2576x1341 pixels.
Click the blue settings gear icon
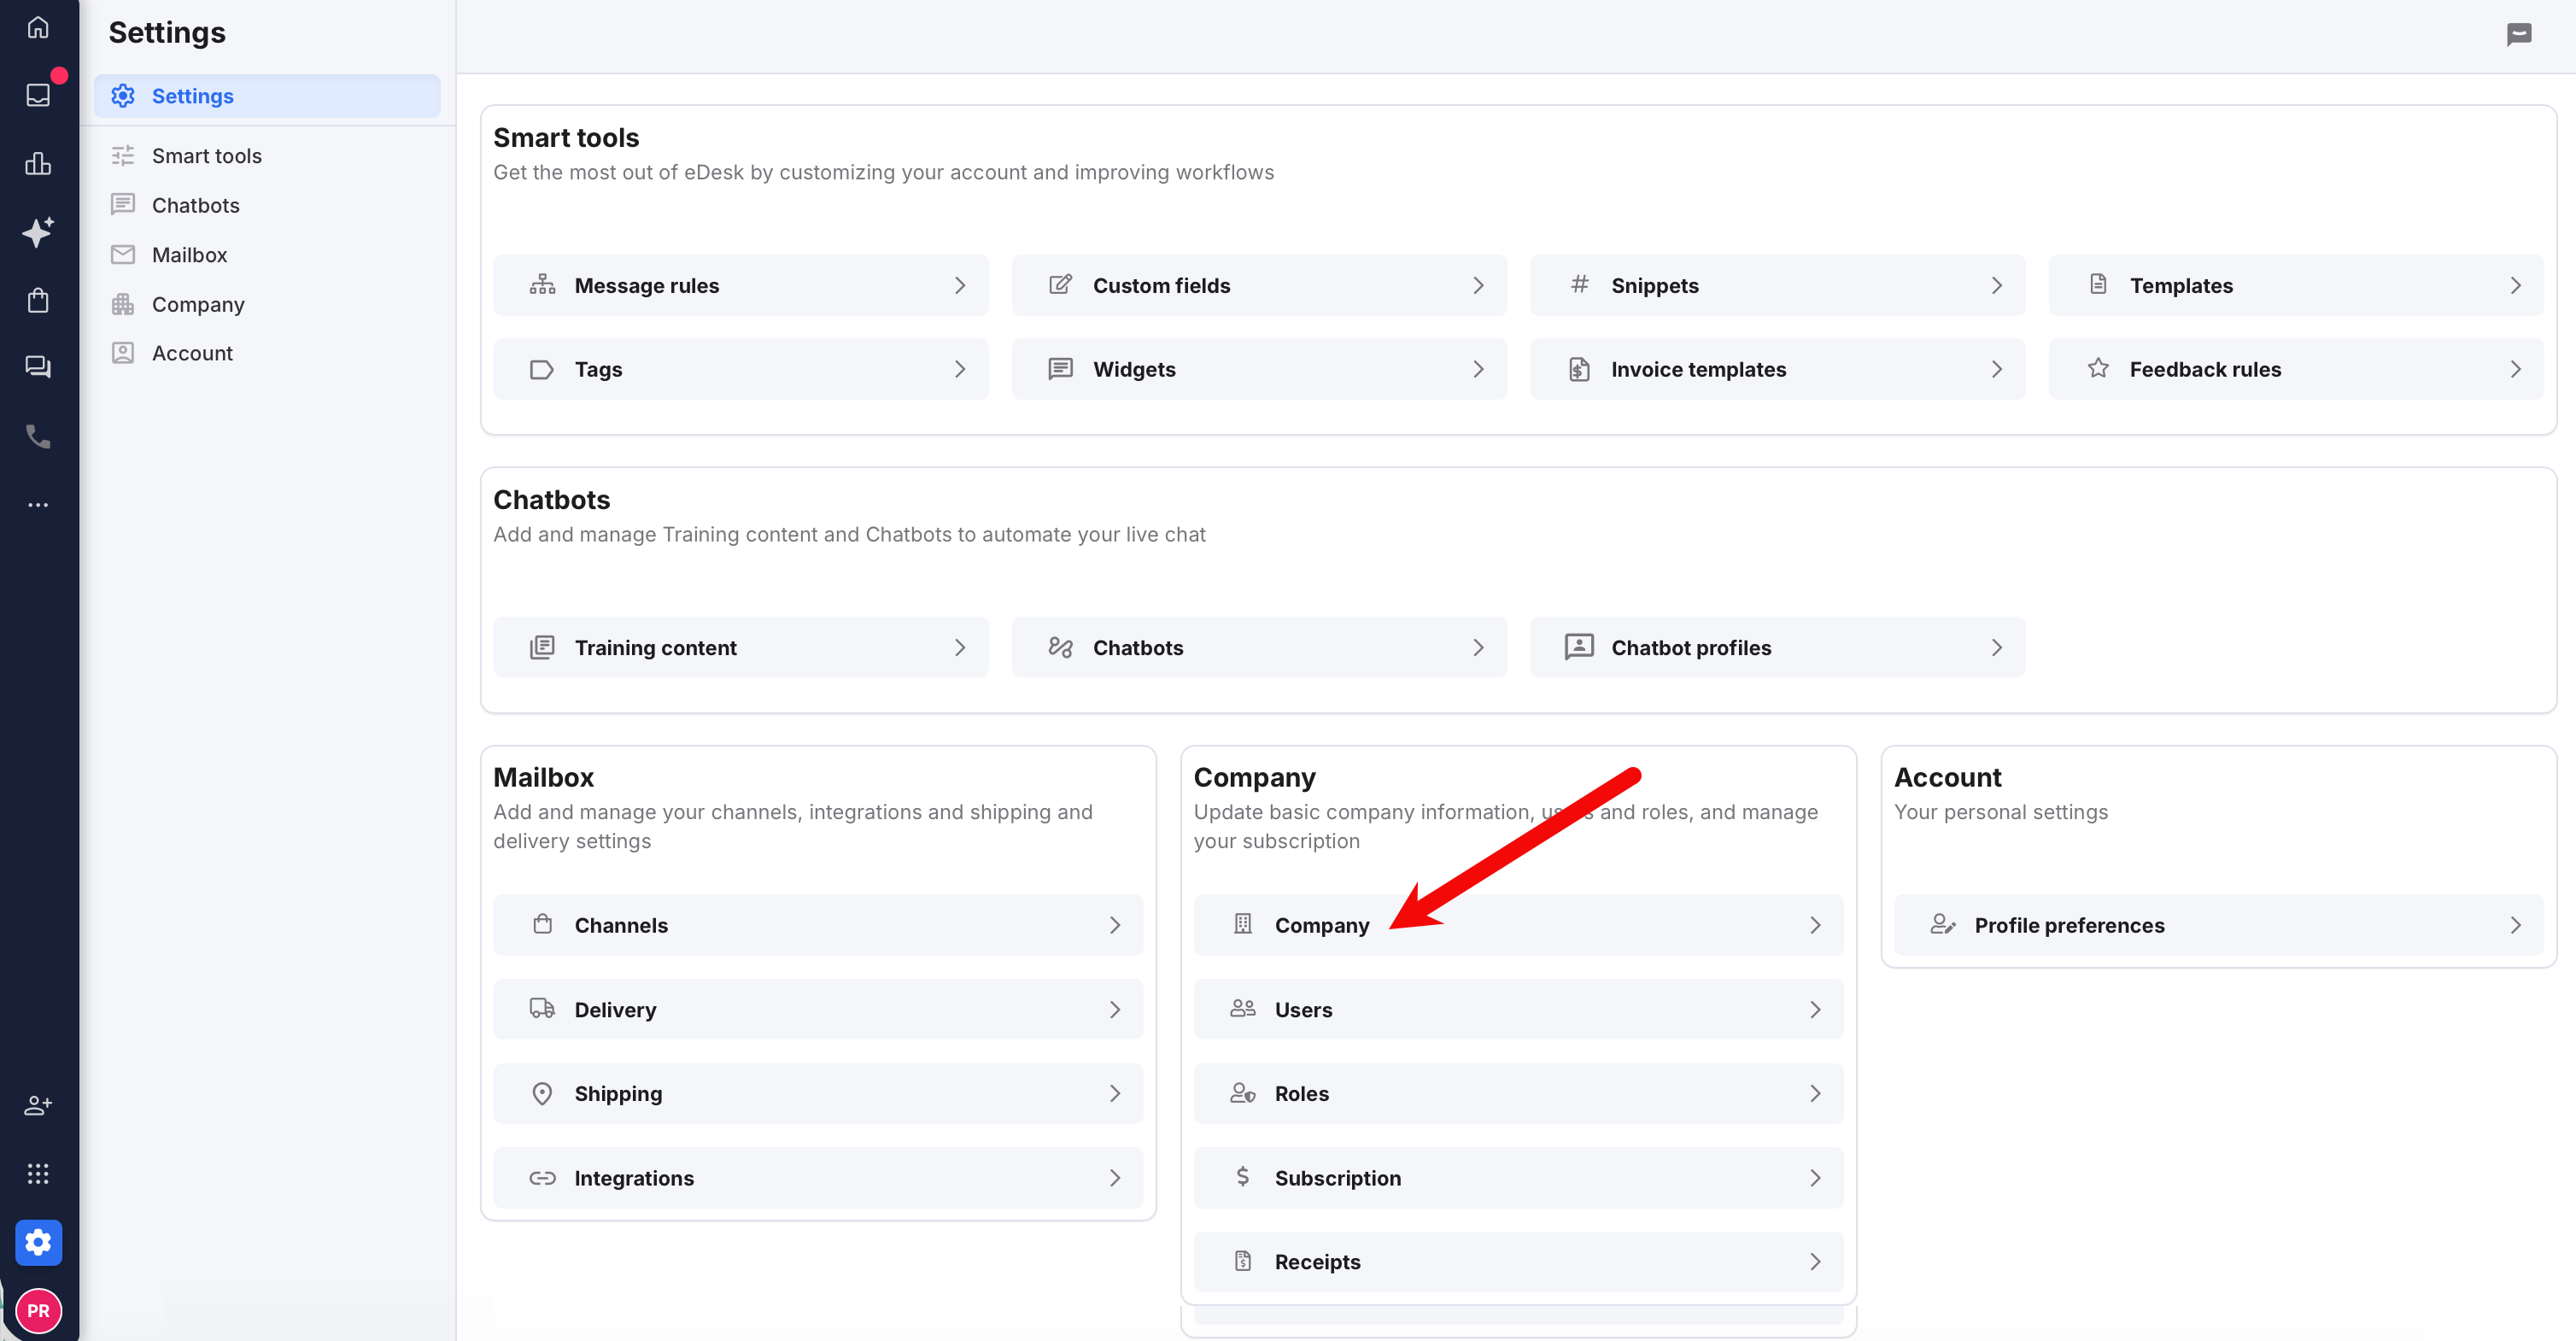click(x=38, y=1242)
